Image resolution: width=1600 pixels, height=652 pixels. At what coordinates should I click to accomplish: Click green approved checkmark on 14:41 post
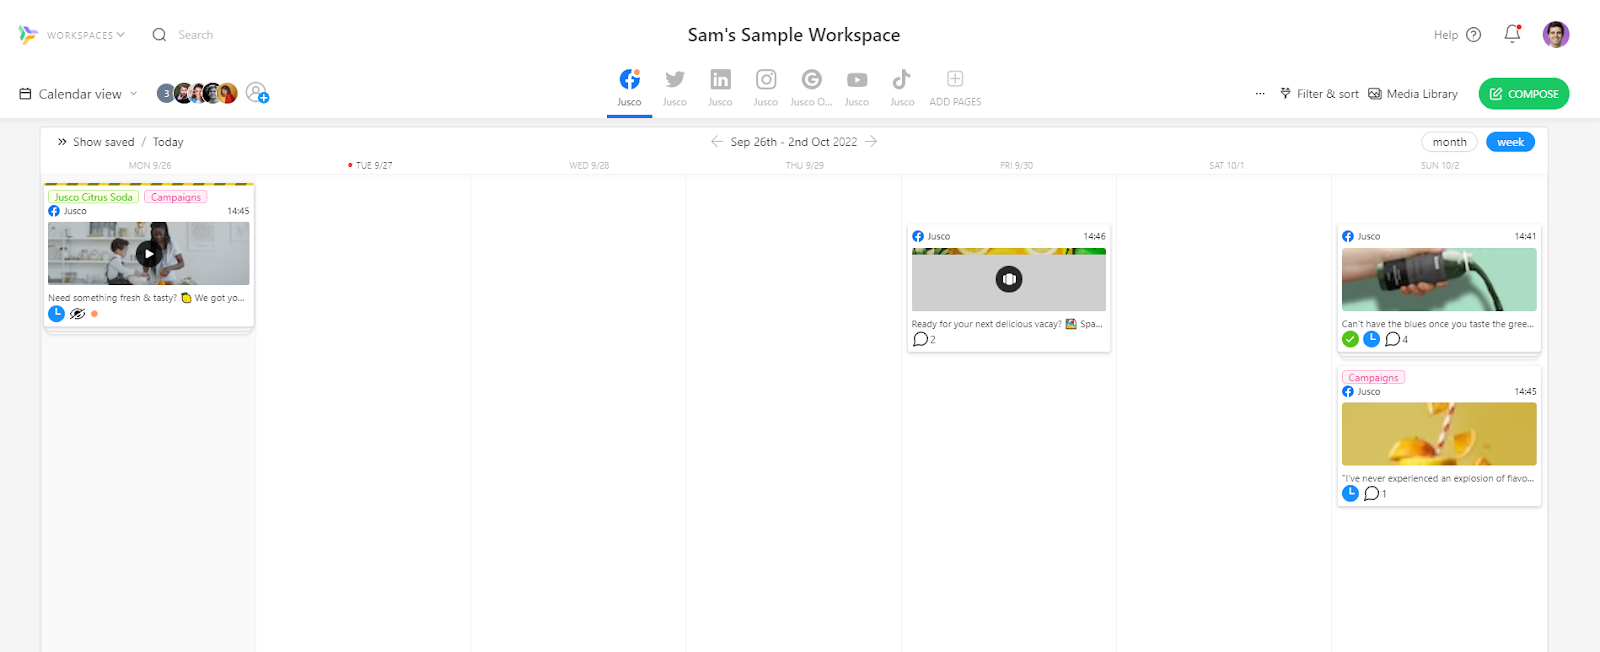point(1350,339)
